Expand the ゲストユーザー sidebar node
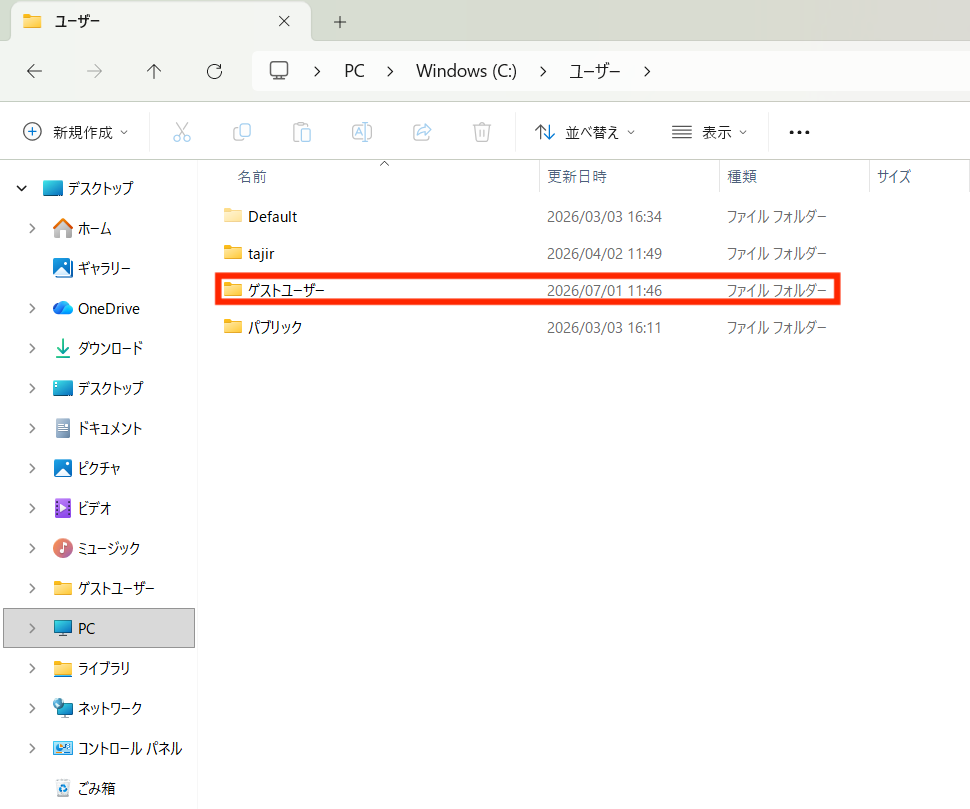This screenshot has height=809, width=970. tap(32, 588)
